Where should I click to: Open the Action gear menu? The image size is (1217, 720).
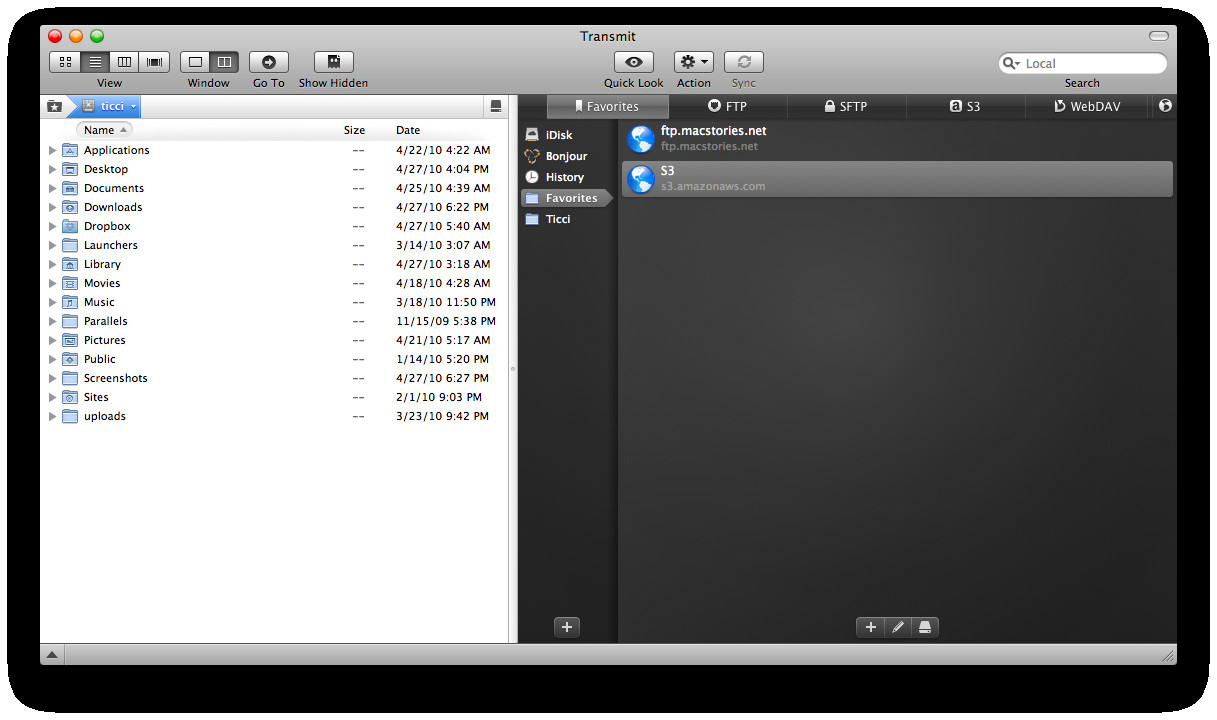(694, 62)
